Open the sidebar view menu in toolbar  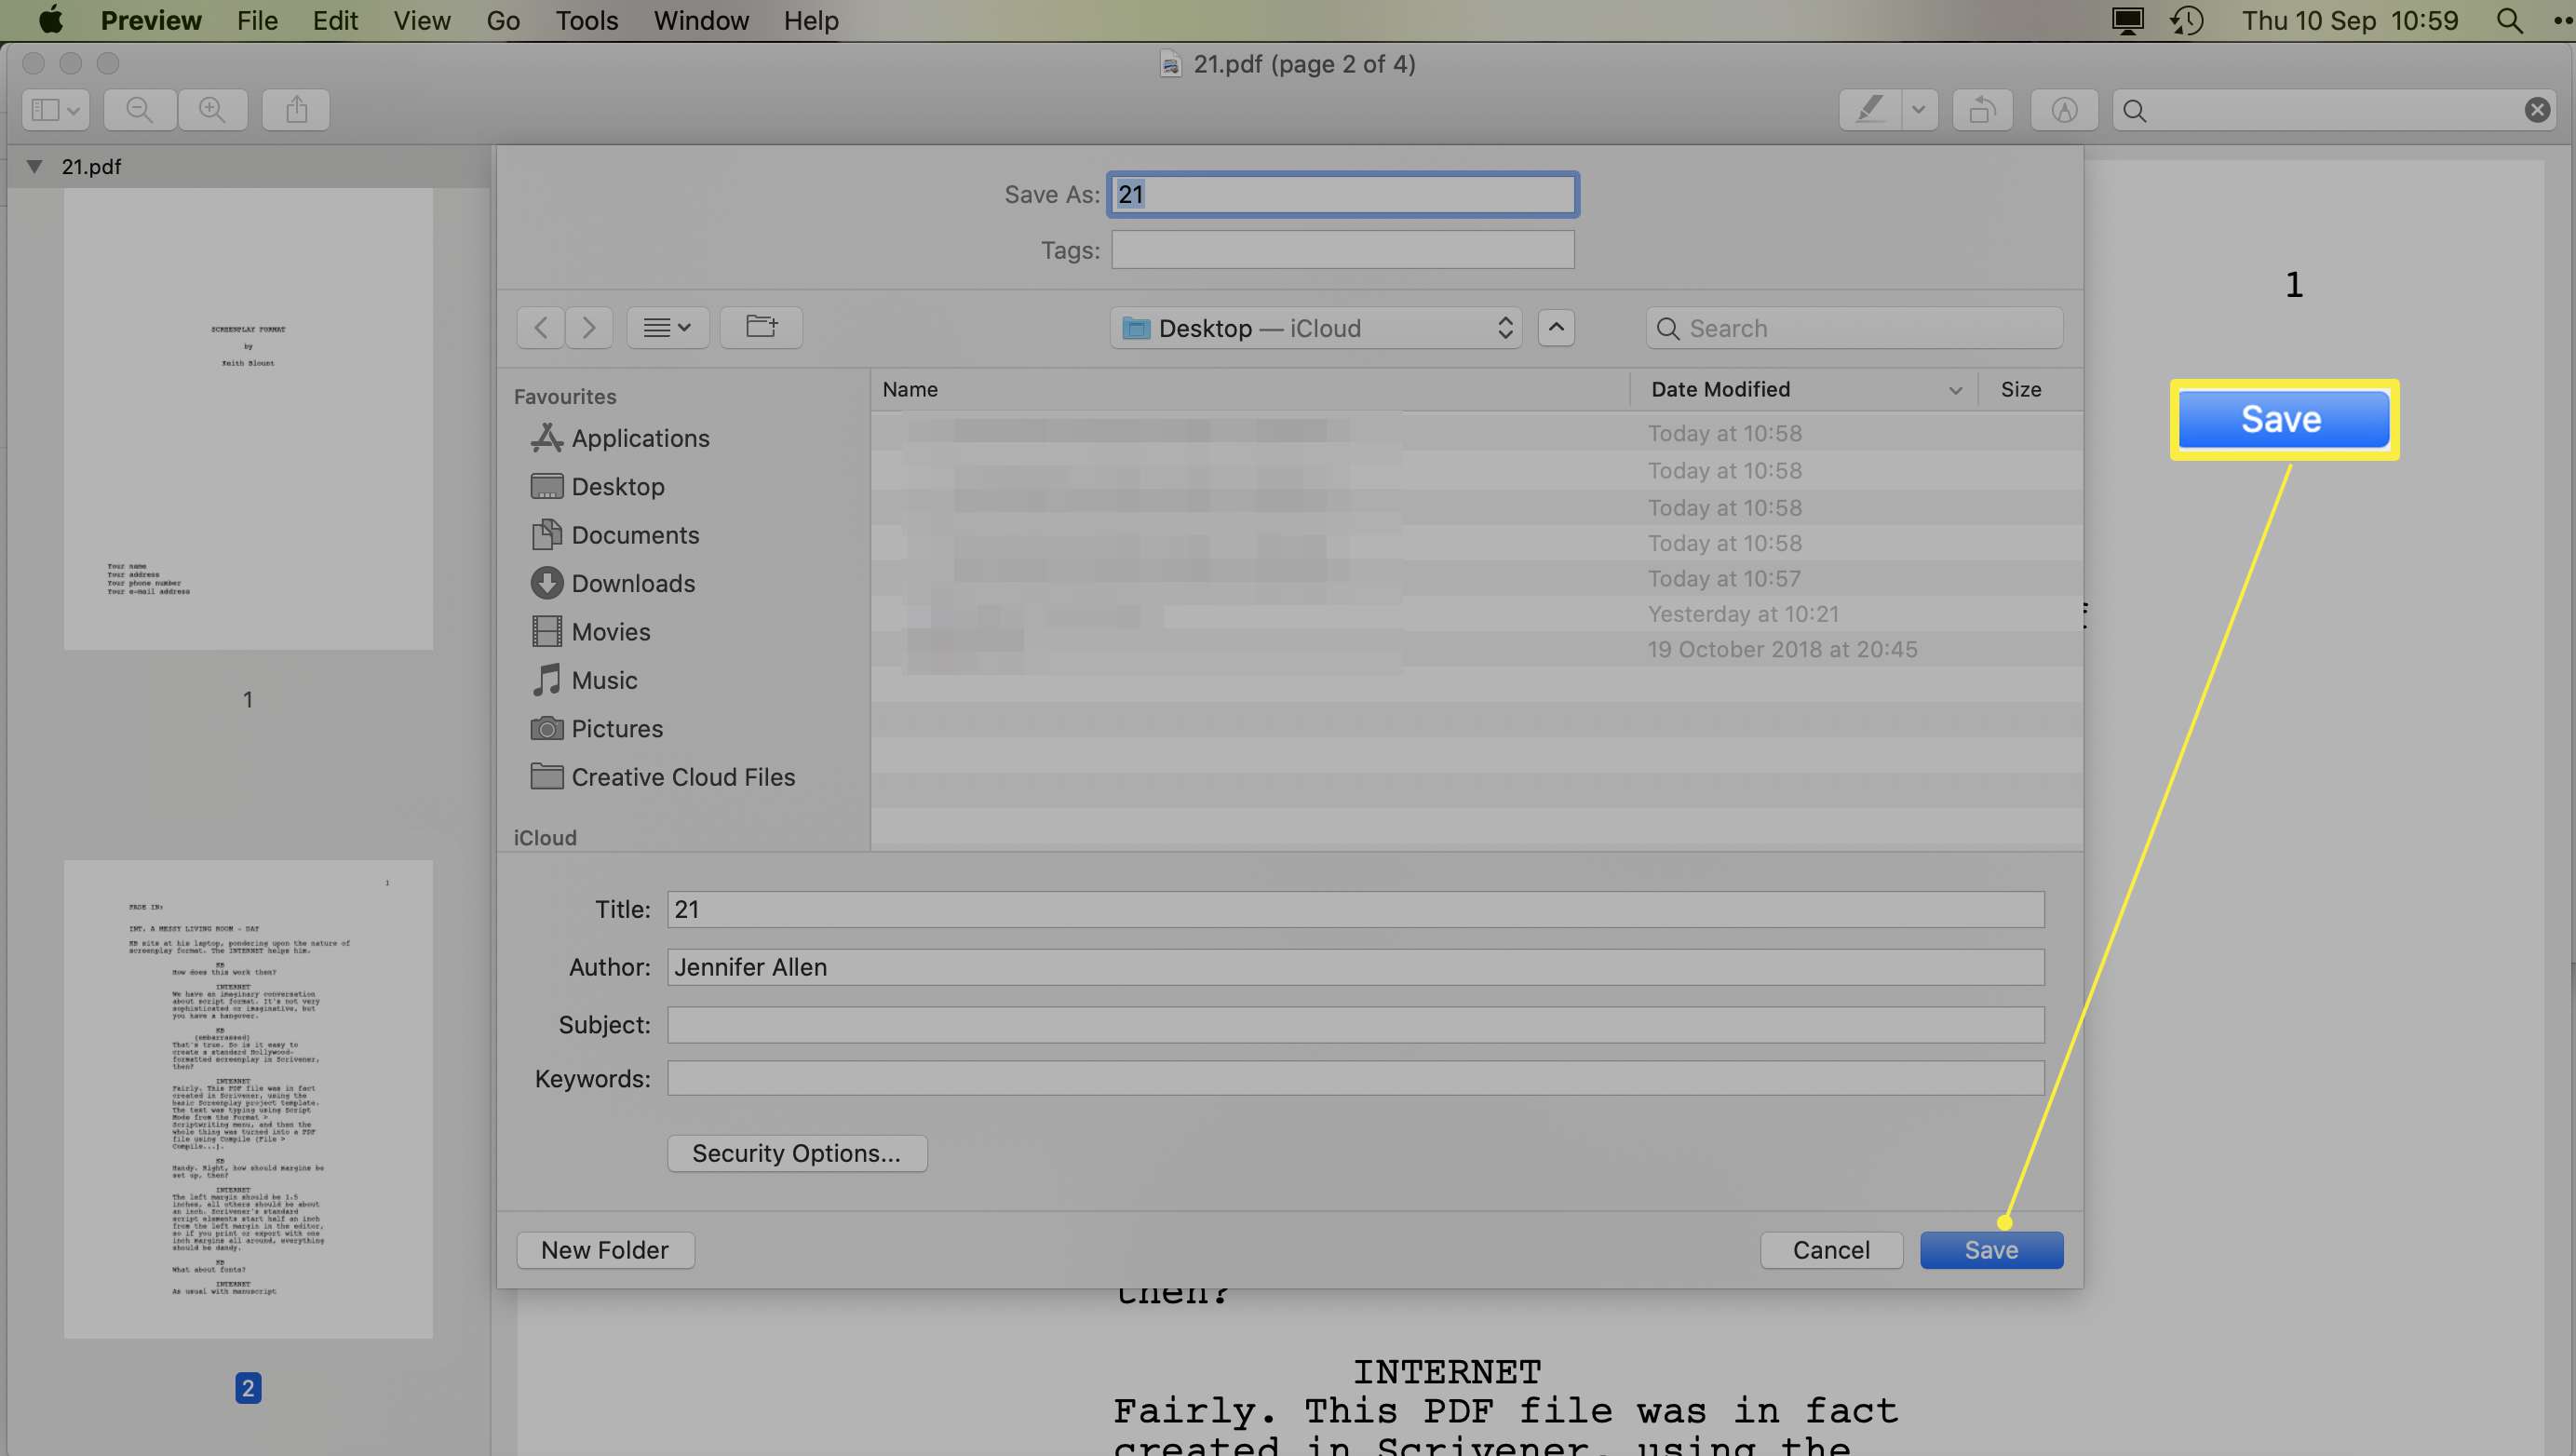click(56, 110)
